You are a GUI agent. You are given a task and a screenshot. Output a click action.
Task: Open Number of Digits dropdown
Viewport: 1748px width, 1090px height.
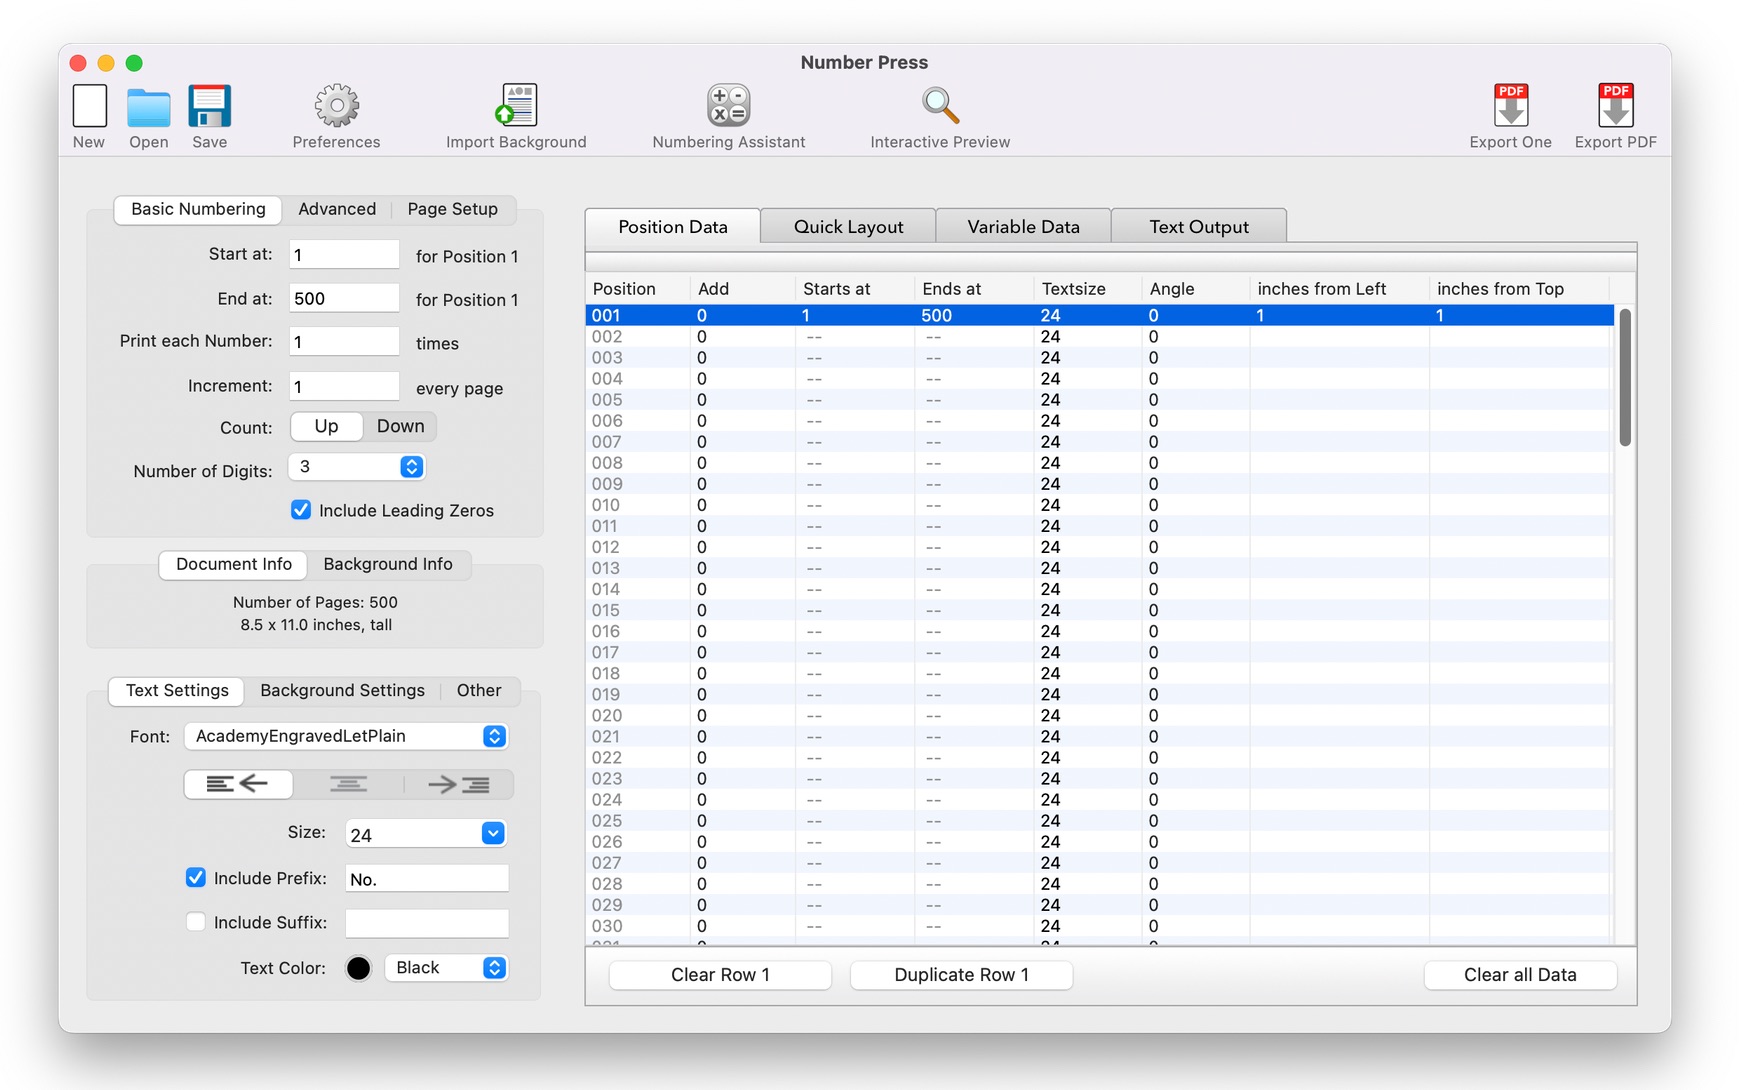pos(357,467)
